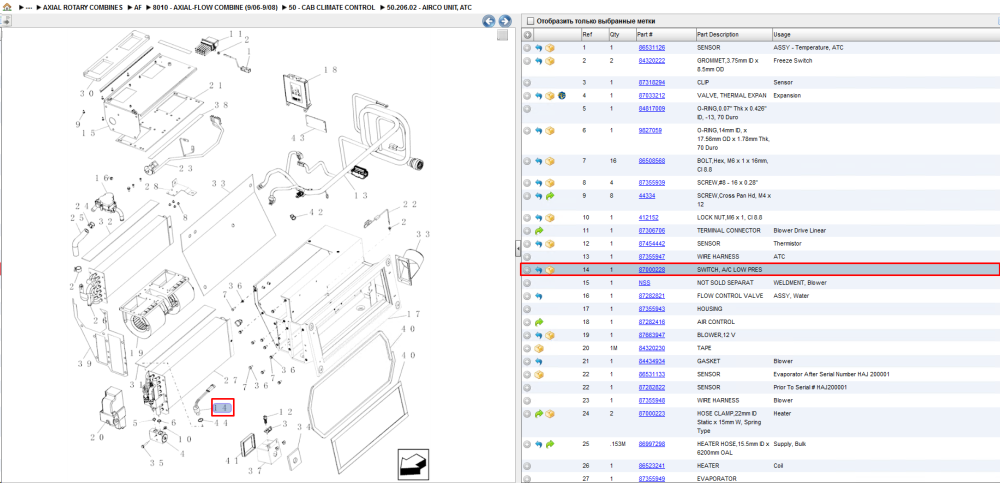Open 8010 - AXIAL-FLOW COMBINE breadcrumb
Viewport: 1000px width, 483px height.
(216, 7)
